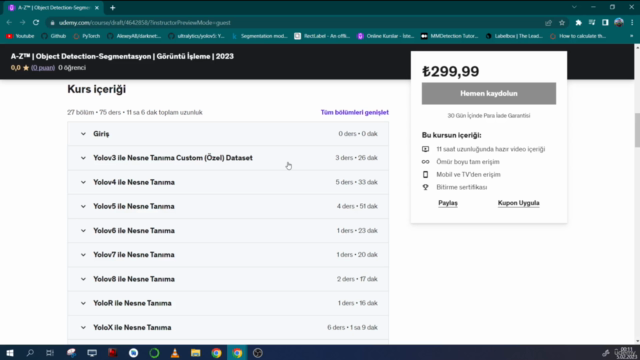Click Kupon Uygula link
This screenshot has width=640, height=360.
tap(518, 203)
